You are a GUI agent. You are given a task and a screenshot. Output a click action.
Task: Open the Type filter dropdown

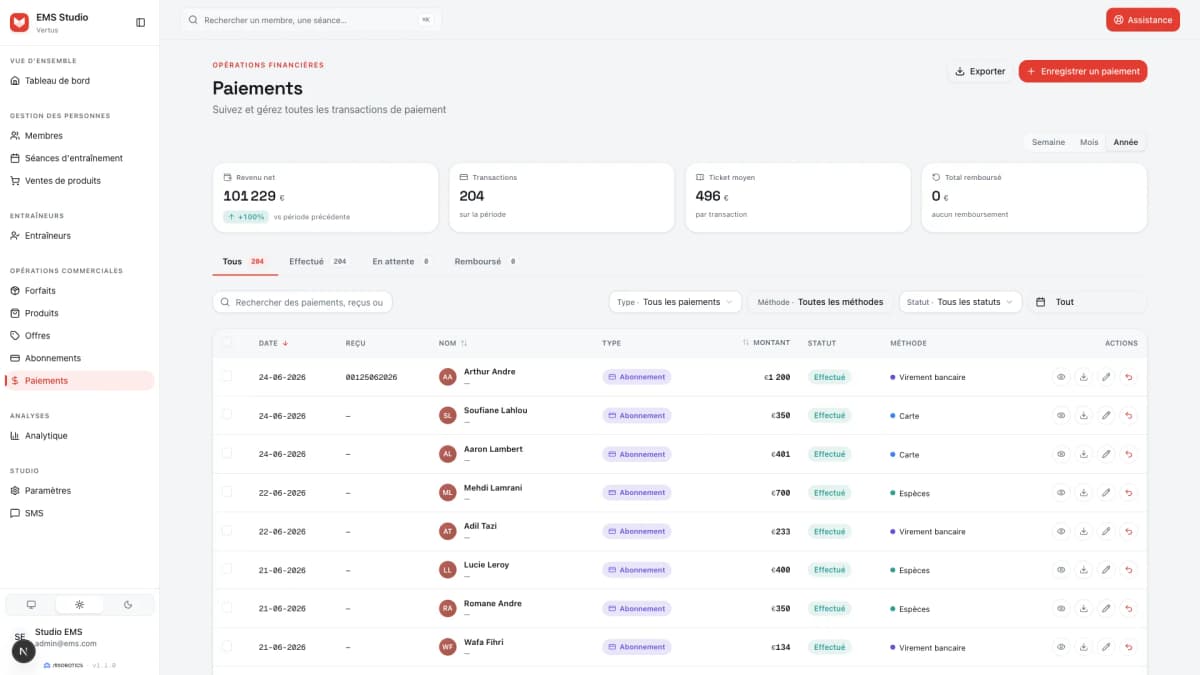tap(675, 302)
